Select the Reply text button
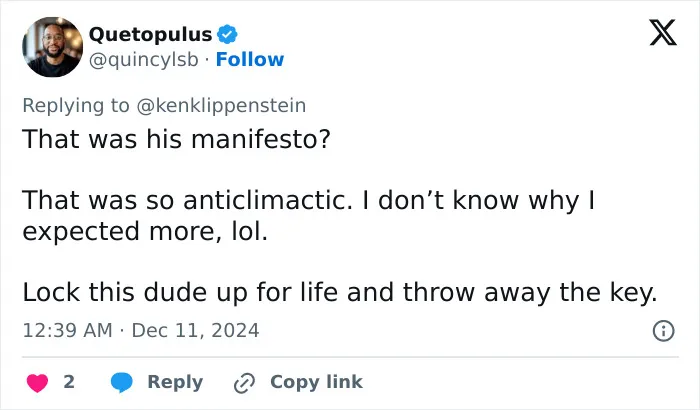The image size is (700, 410). point(175,382)
